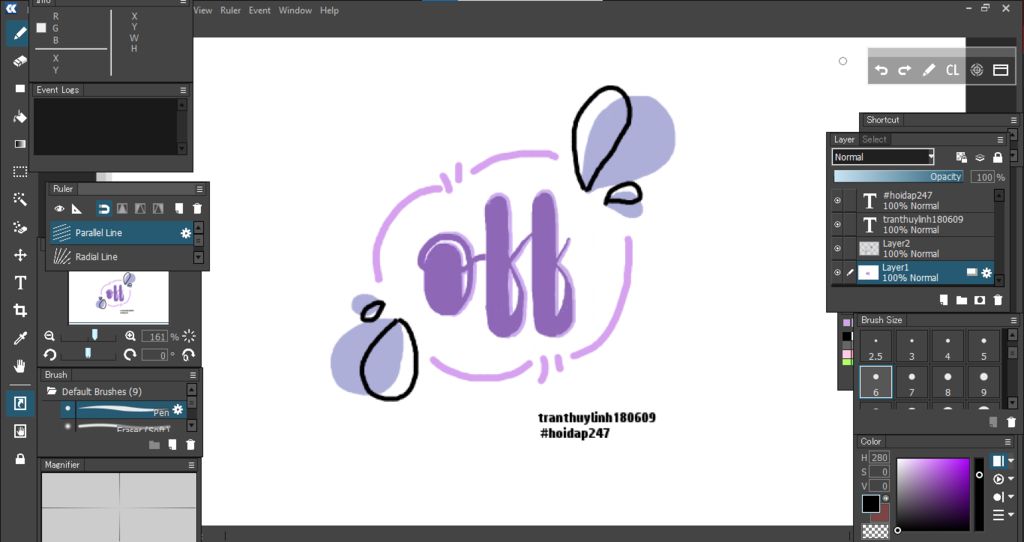Open the Window menu

pyautogui.click(x=295, y=10)
